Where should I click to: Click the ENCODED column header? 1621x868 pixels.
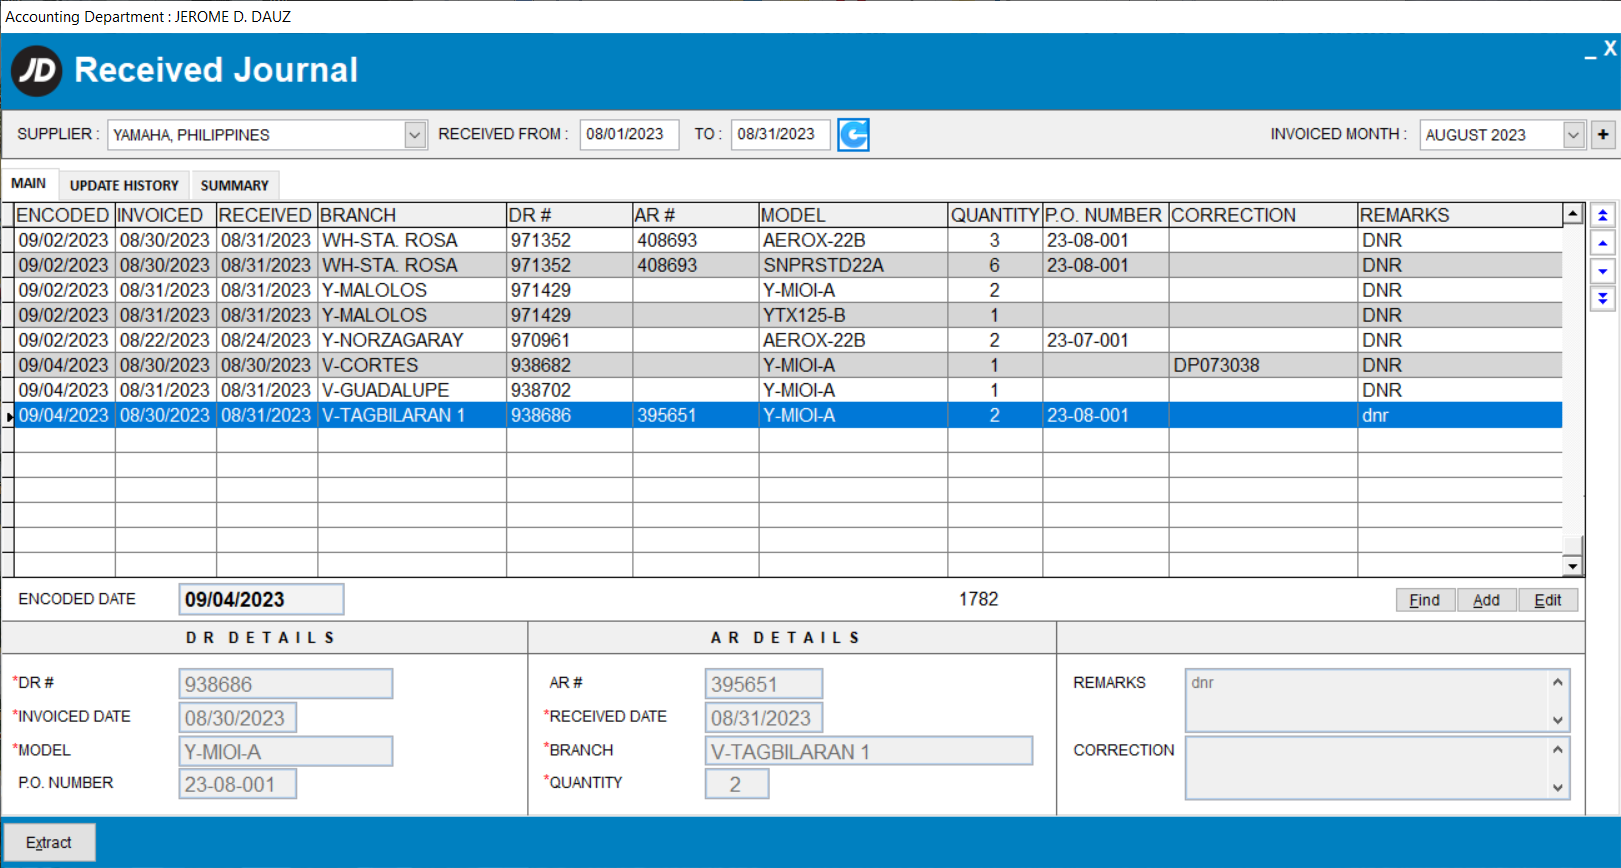tap(64, 215)
